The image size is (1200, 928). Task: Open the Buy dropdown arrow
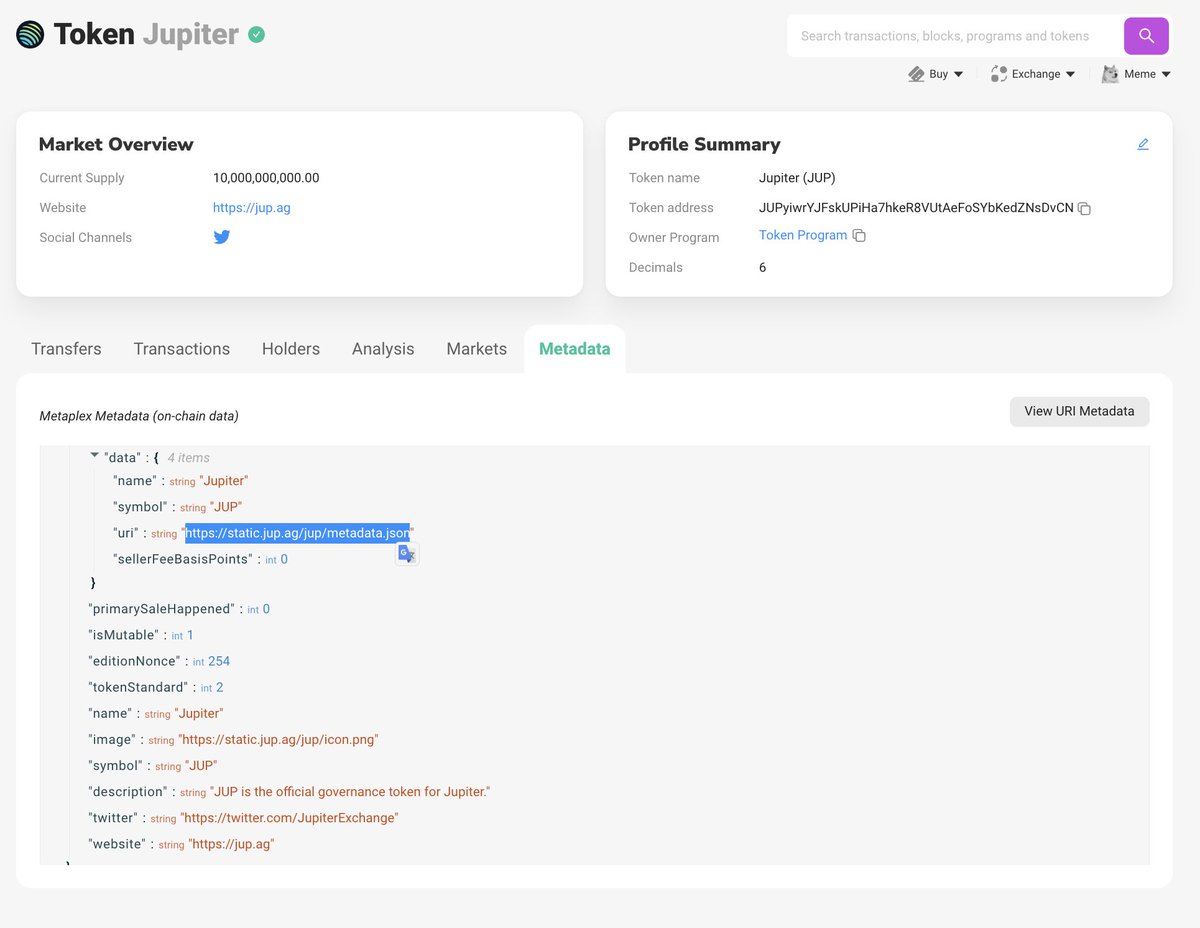(x=959, y=74)
